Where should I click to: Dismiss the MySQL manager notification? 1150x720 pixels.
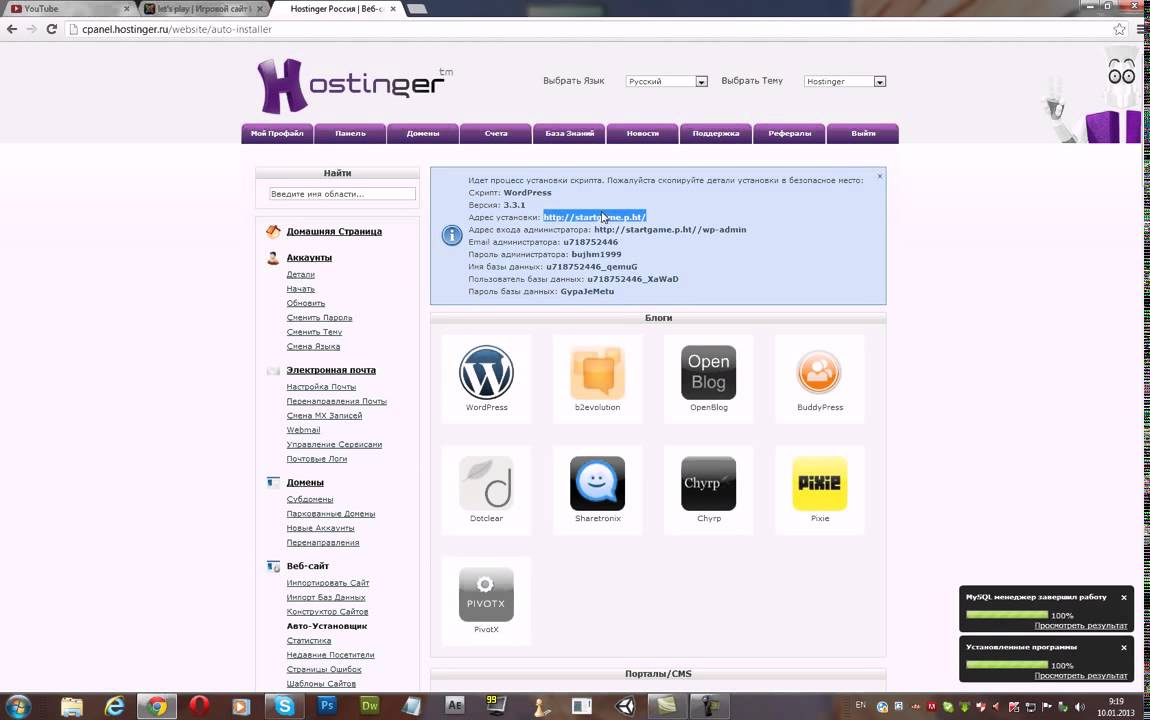click(x=1124, y=598)
